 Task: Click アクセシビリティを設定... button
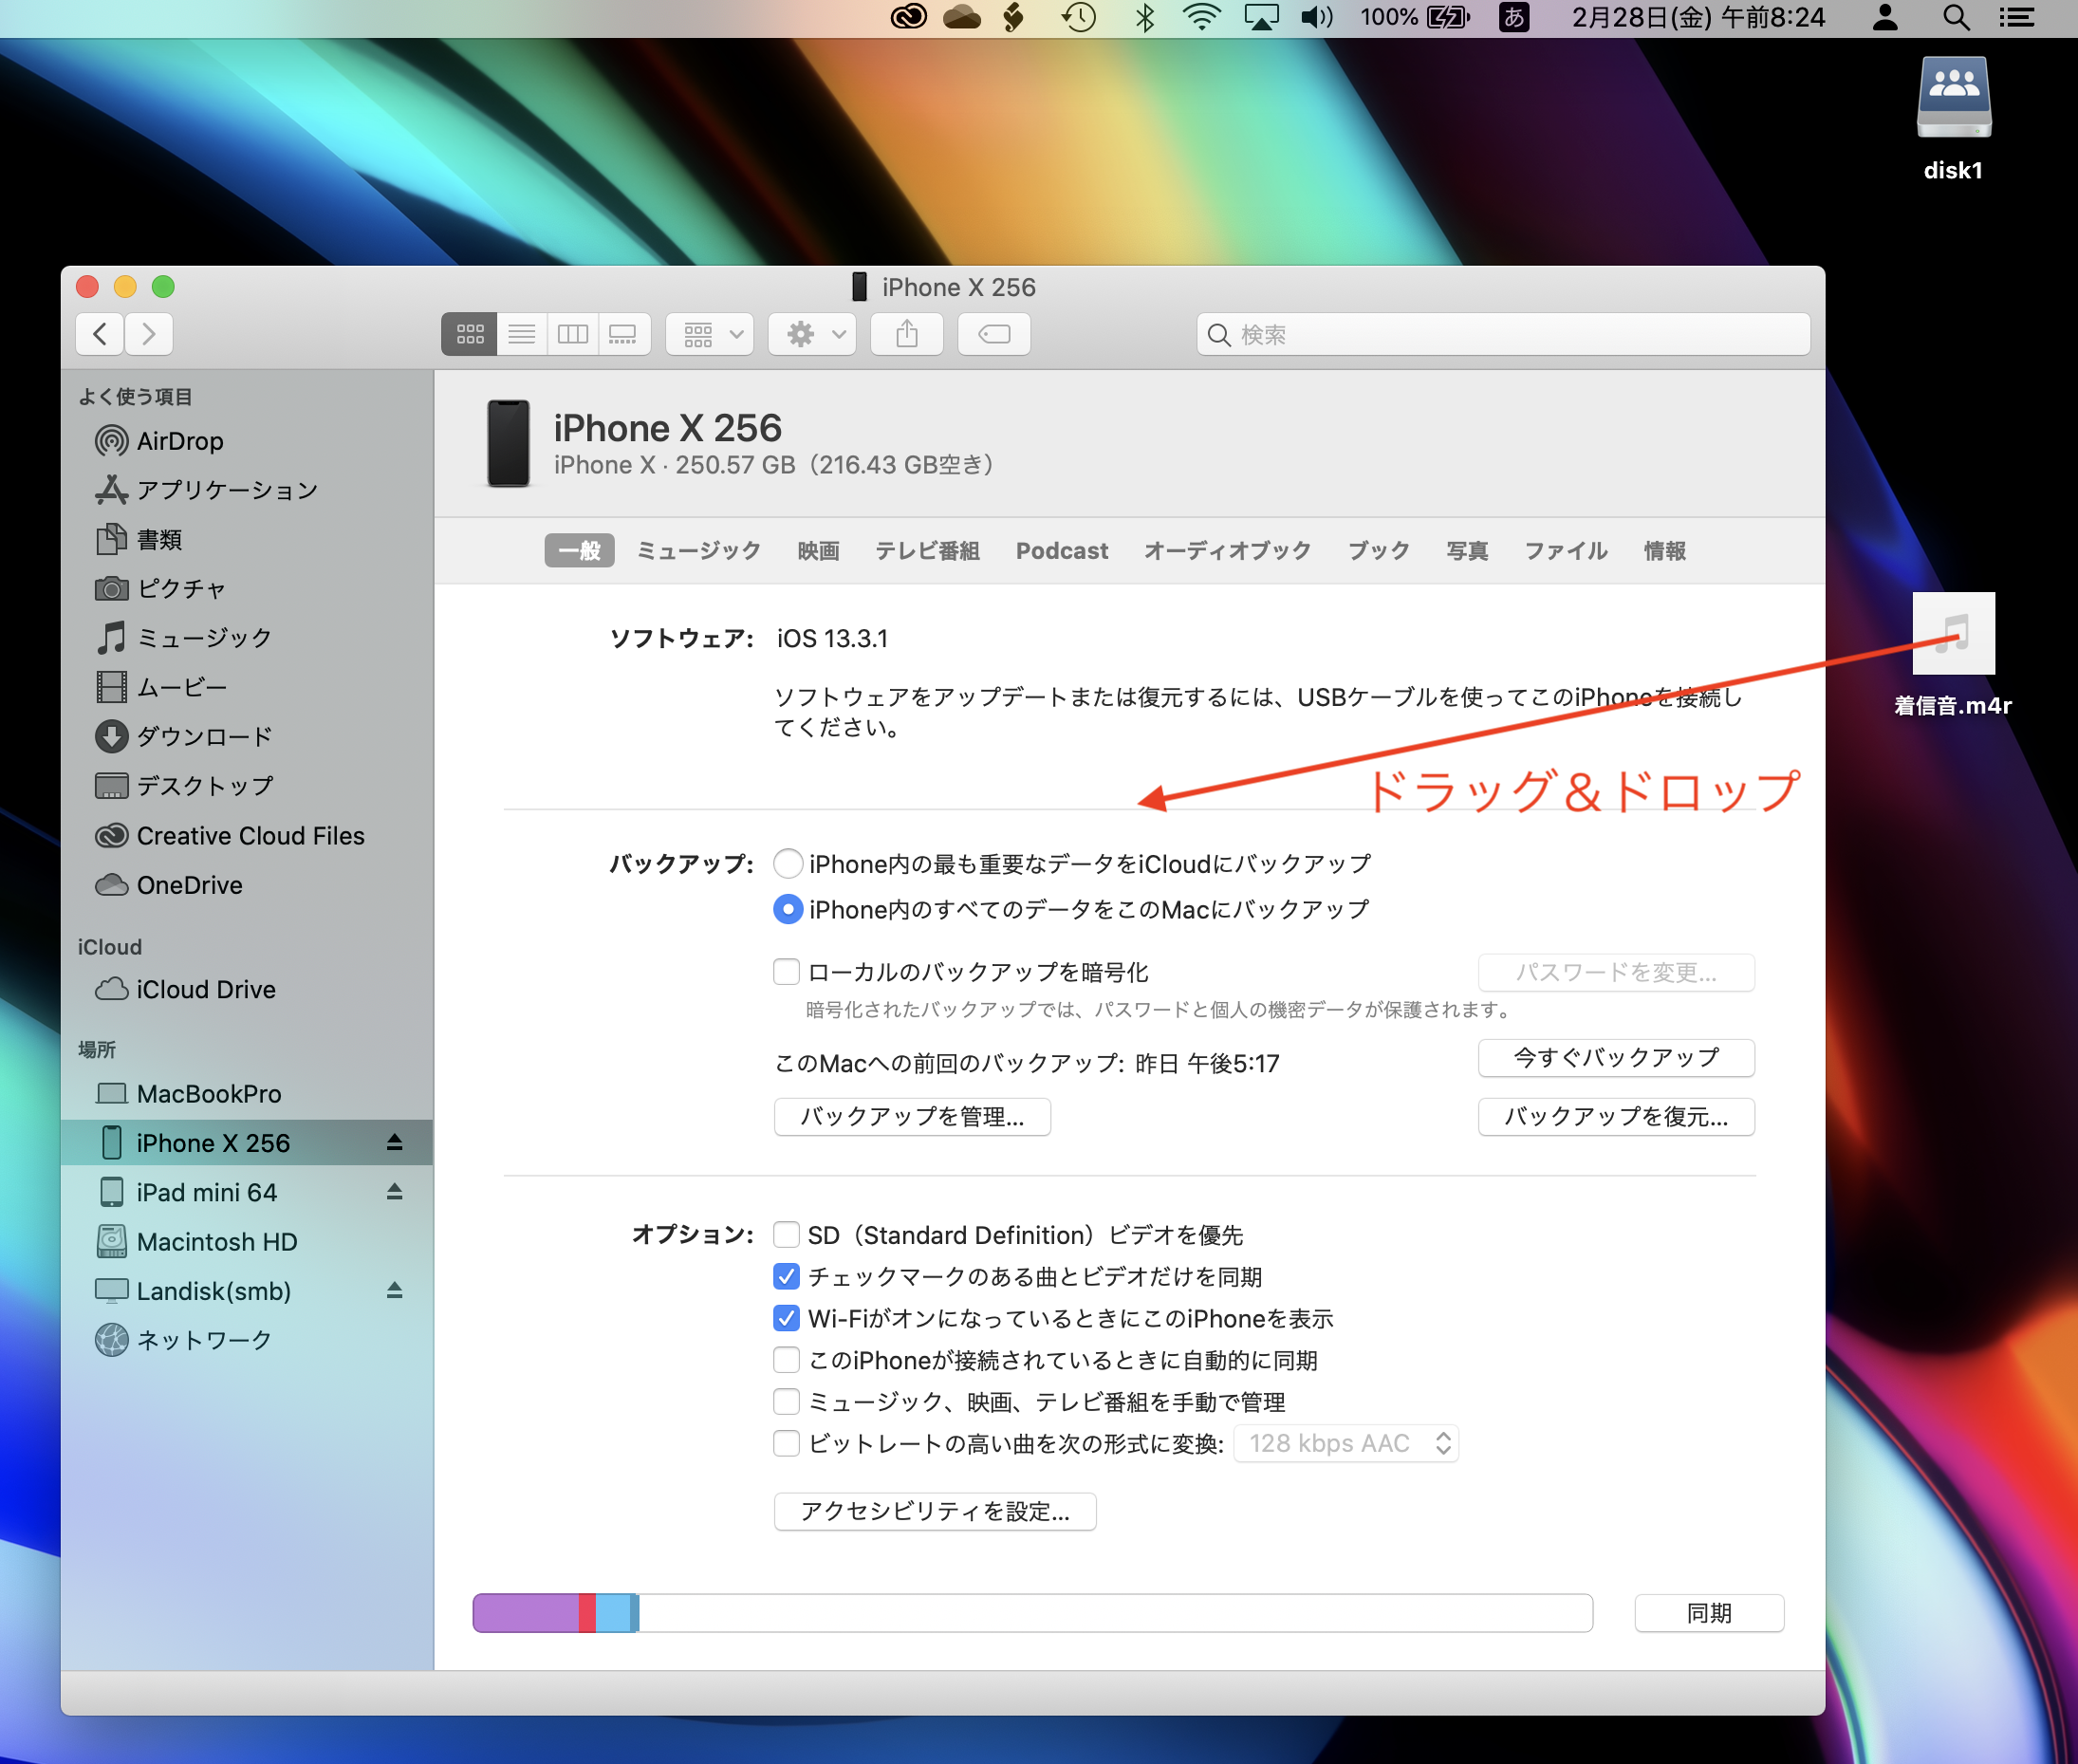tap(935, 1511)
